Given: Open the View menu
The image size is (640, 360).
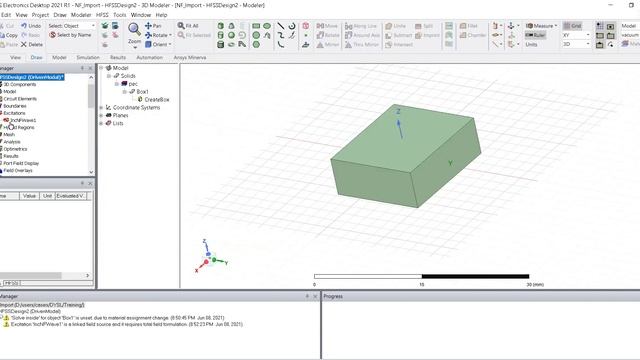Looking at the screenshot, I should tap(21, 15).
